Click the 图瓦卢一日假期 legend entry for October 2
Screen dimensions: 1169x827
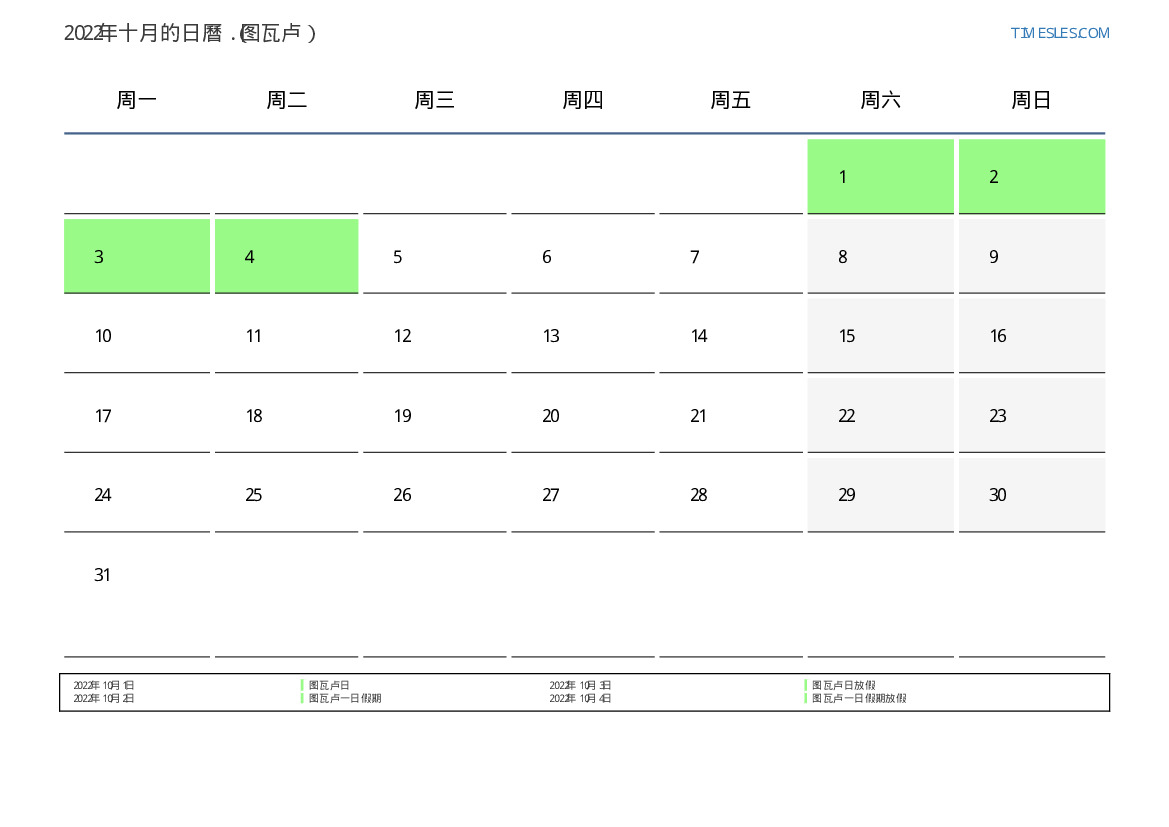[344, 698]
